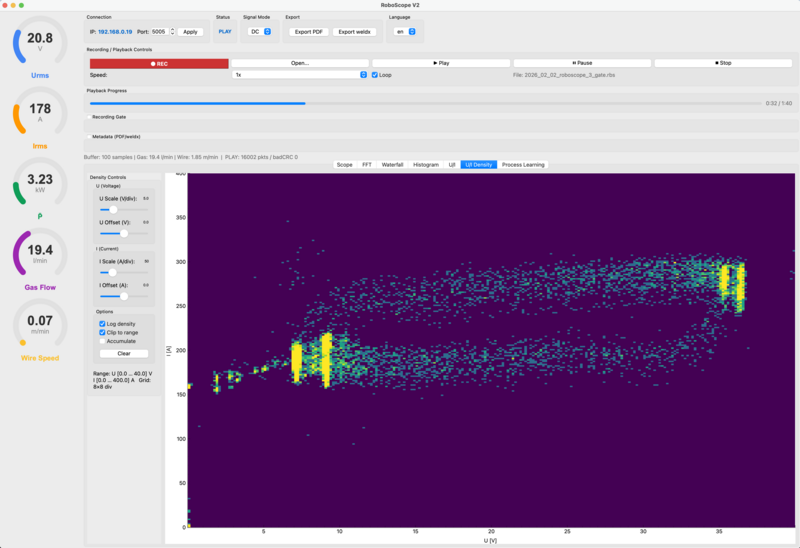Click Clear in density options

[x=124, y=353]
